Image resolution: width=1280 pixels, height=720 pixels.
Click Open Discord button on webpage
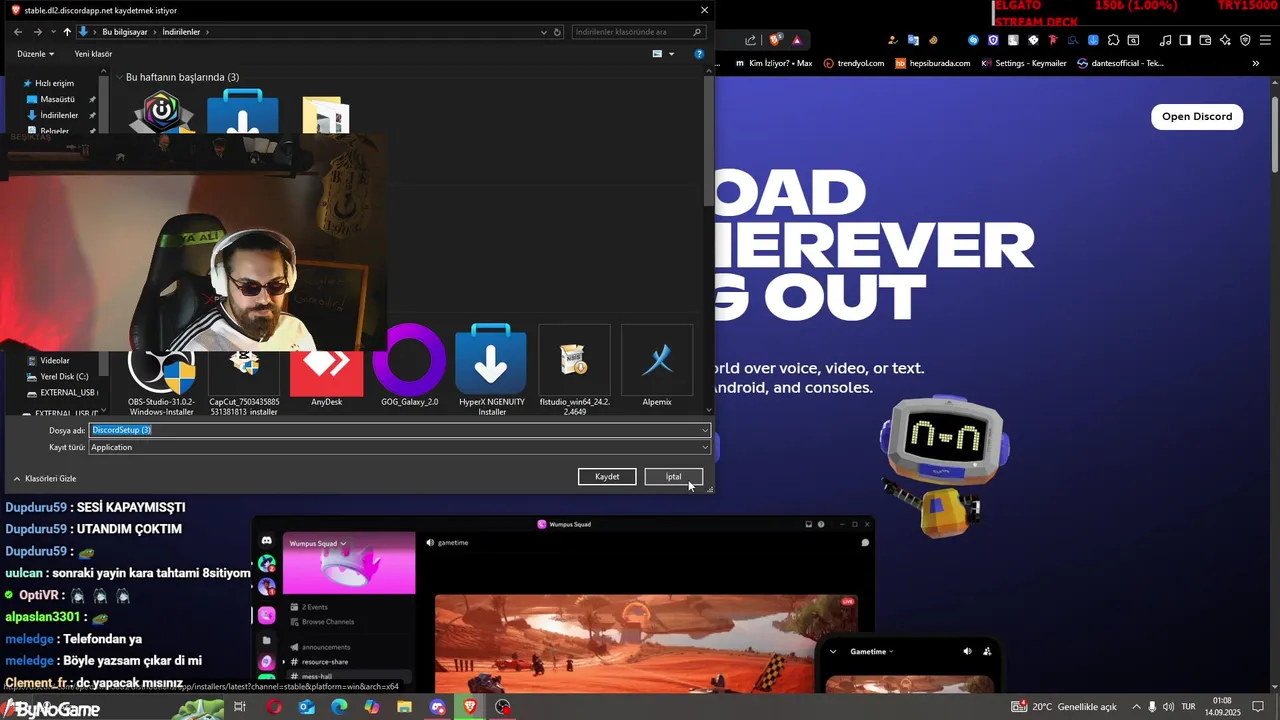(x=1197, y=116)
